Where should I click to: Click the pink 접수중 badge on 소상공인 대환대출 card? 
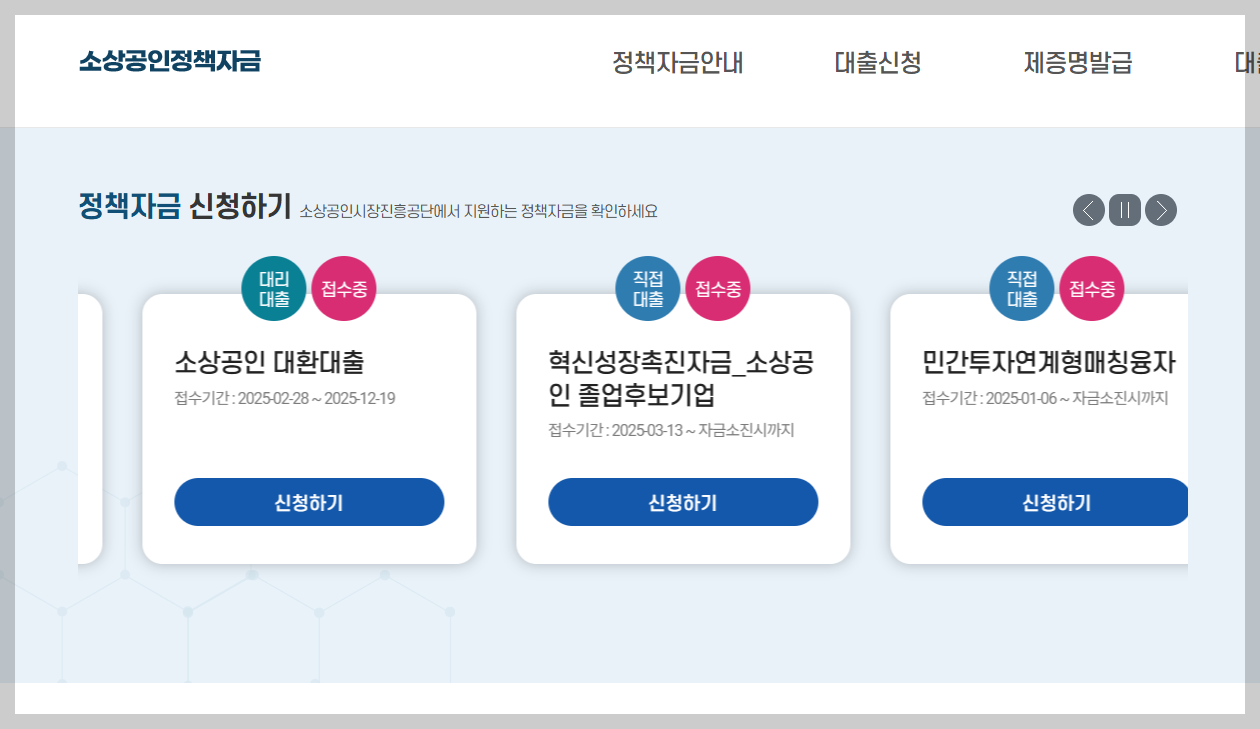coord(343,288)
